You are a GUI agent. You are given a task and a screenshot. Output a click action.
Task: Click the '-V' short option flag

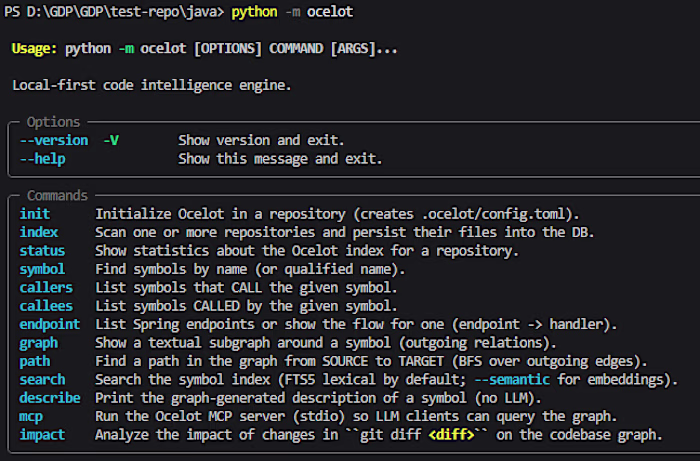111,140
